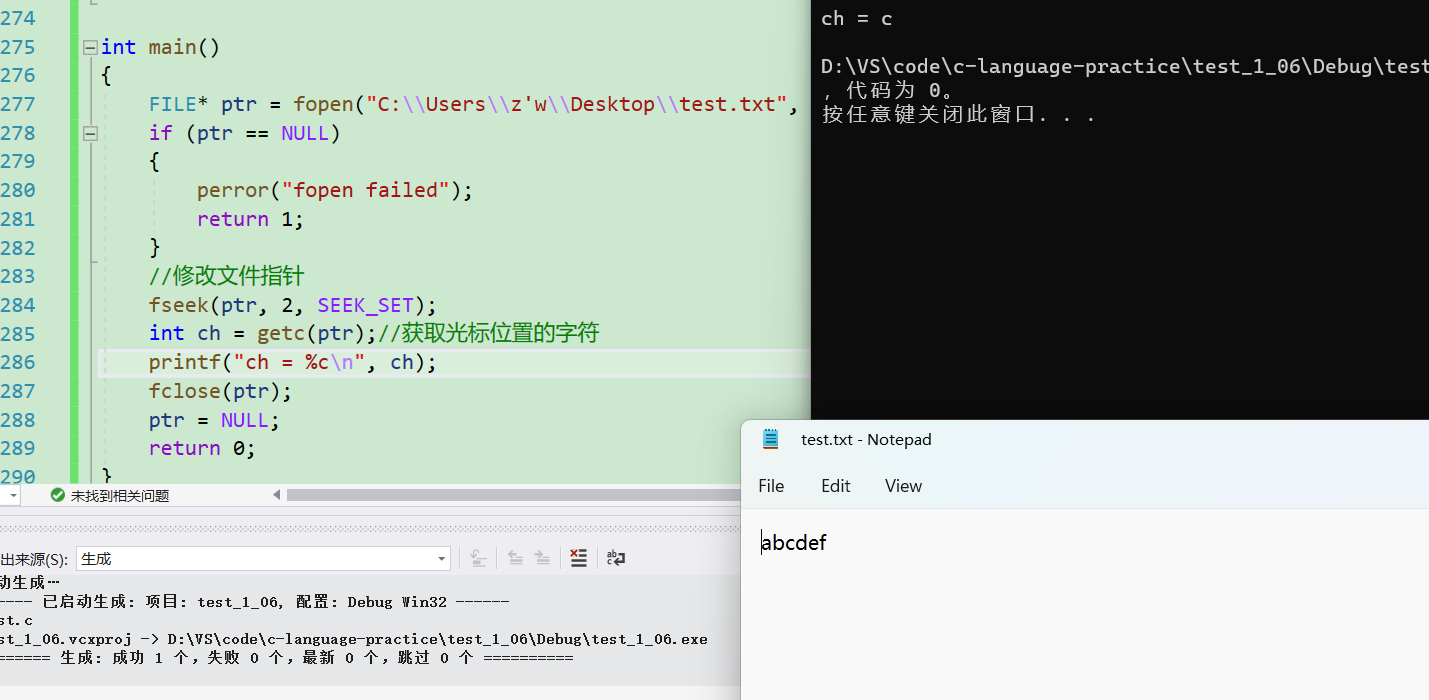1429x700 pixels.
Task: Toggle word wrap icon in output toolbar
Action: pos(616,559)
